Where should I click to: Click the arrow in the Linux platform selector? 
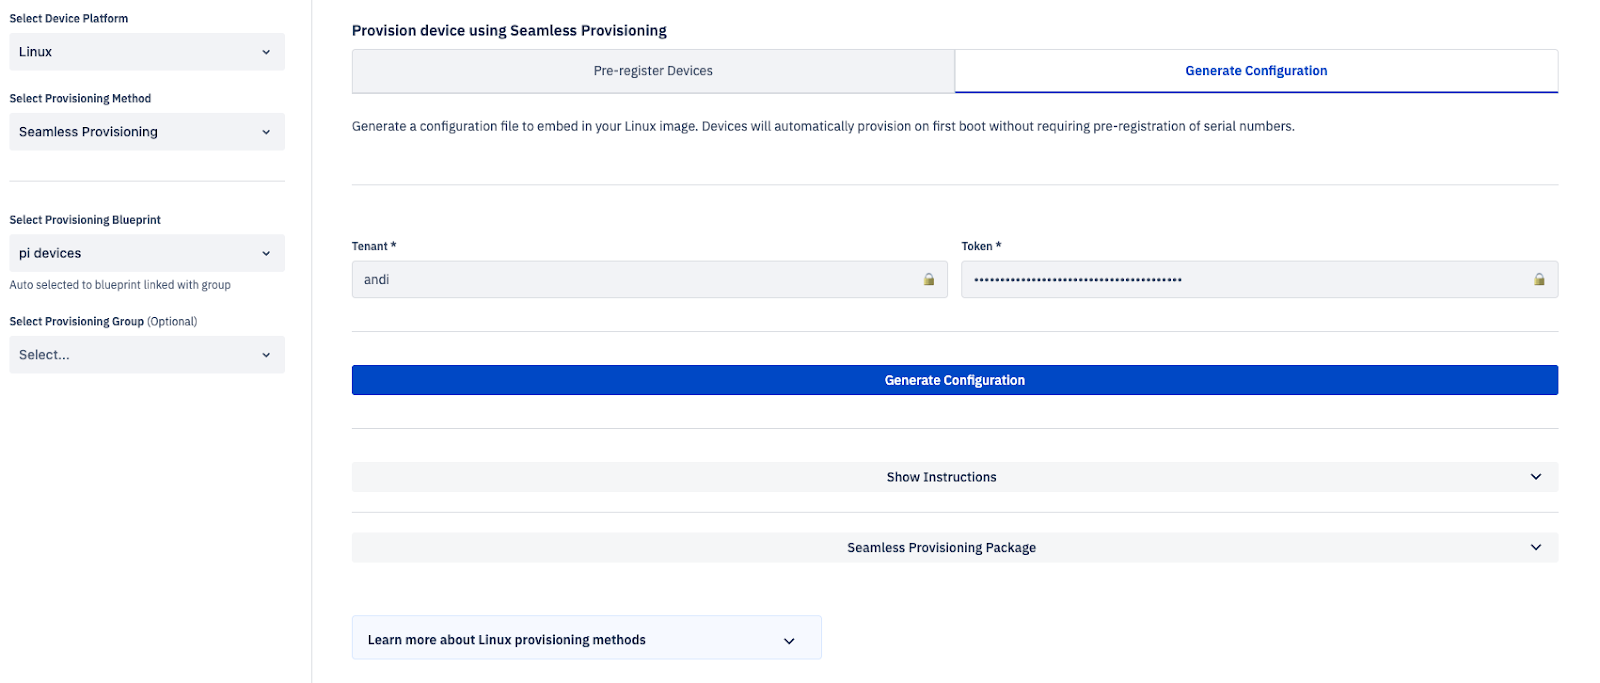266,52
